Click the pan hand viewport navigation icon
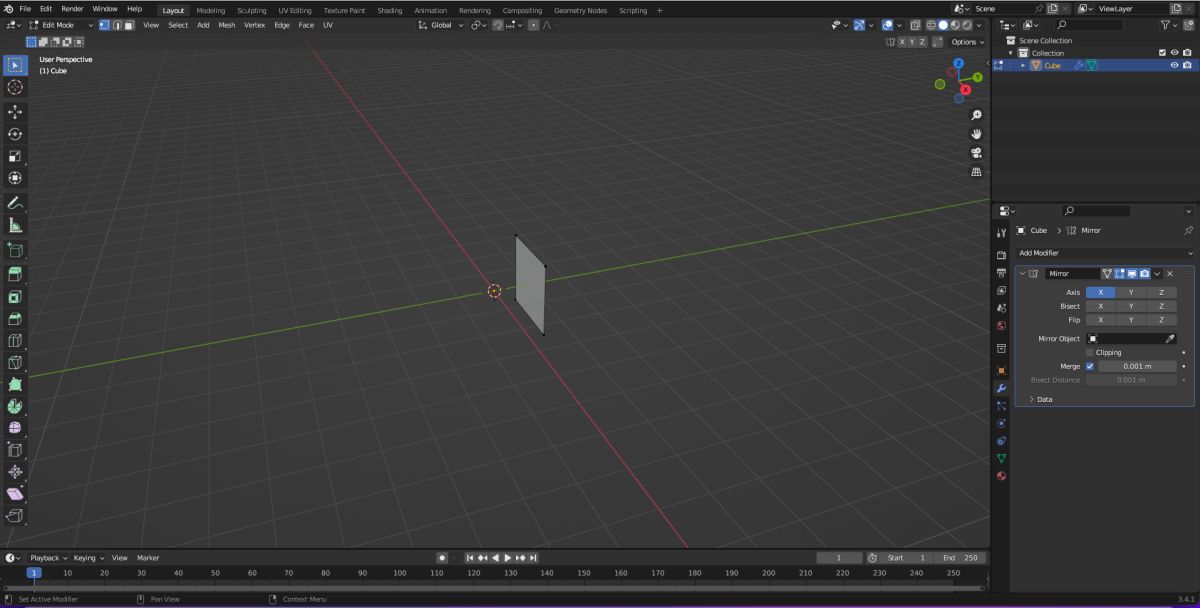 point(976,134)
